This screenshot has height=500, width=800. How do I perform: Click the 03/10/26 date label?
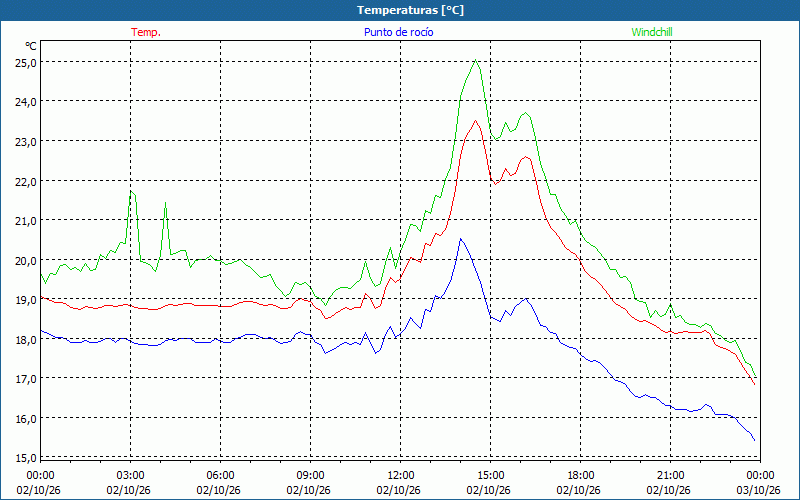759,490
